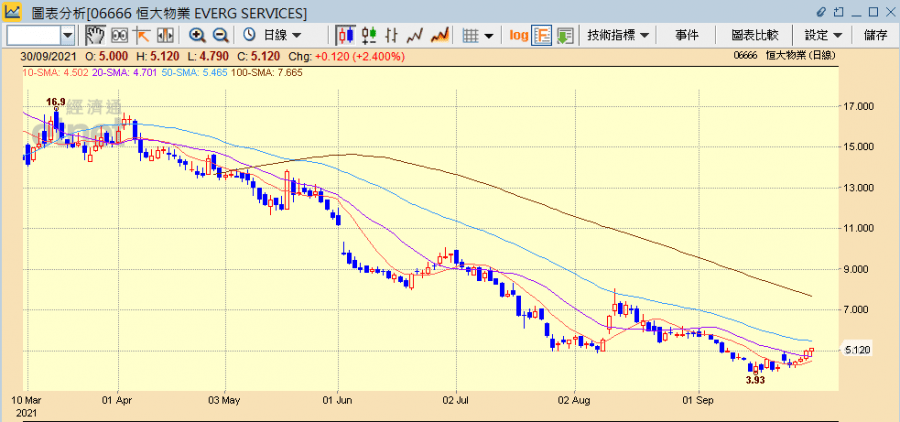Toggle the log scale button
The height and width of the screenshot is (422, 900).
pyautogui.click(x=518, y=35)
